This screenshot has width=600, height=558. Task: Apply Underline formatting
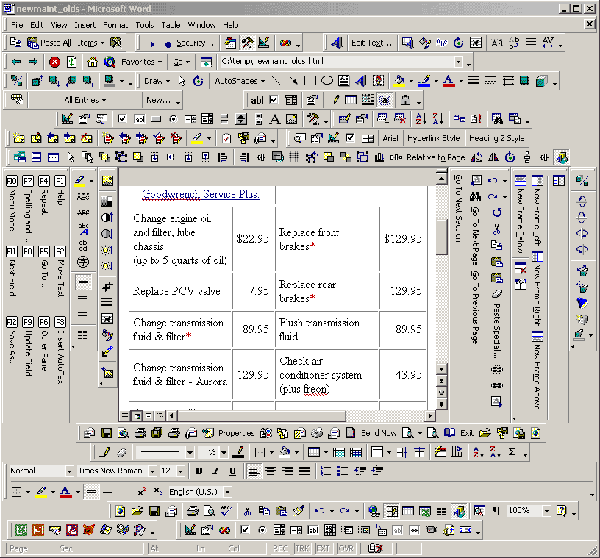click(x=232, y=471)
